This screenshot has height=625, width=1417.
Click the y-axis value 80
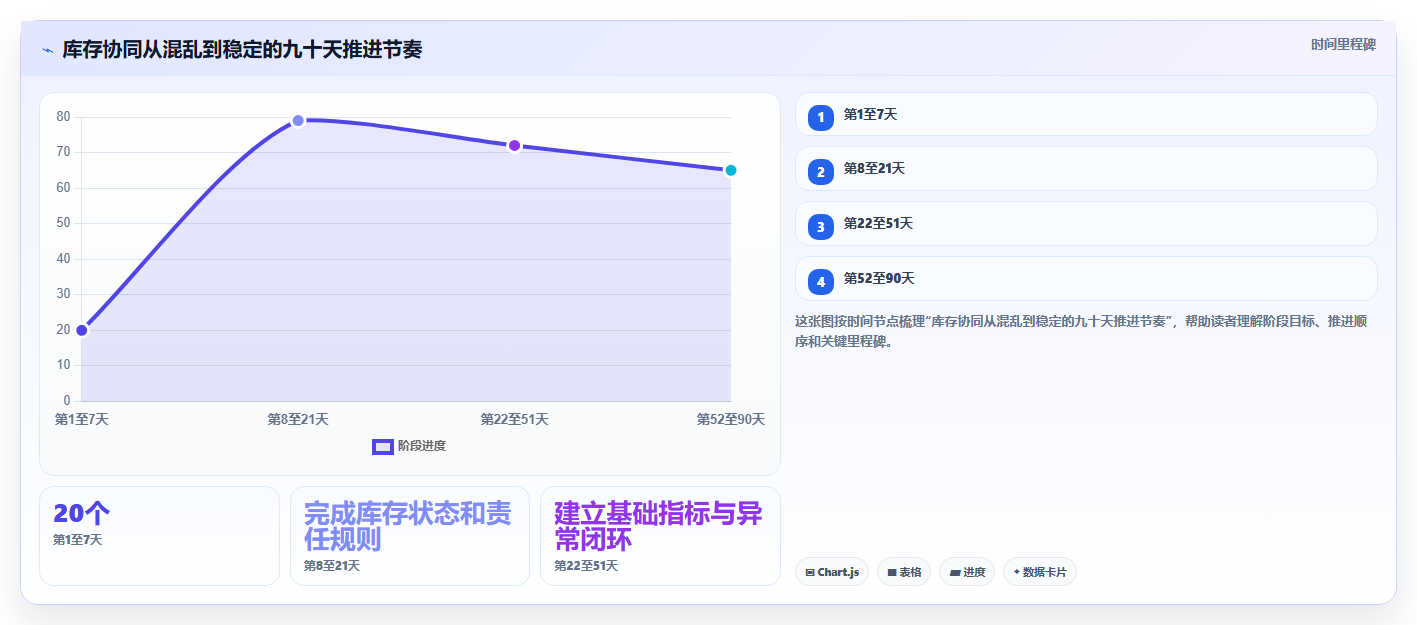(63, 117)
